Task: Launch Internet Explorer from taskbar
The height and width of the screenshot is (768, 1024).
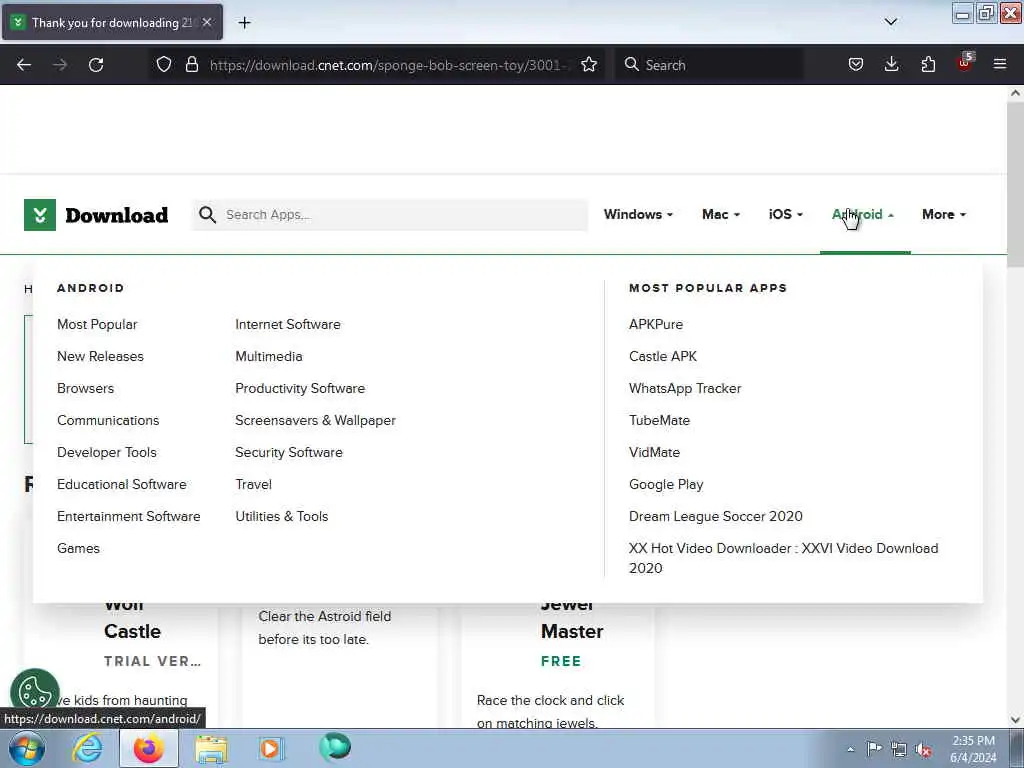Action: [x=87, y=749]
